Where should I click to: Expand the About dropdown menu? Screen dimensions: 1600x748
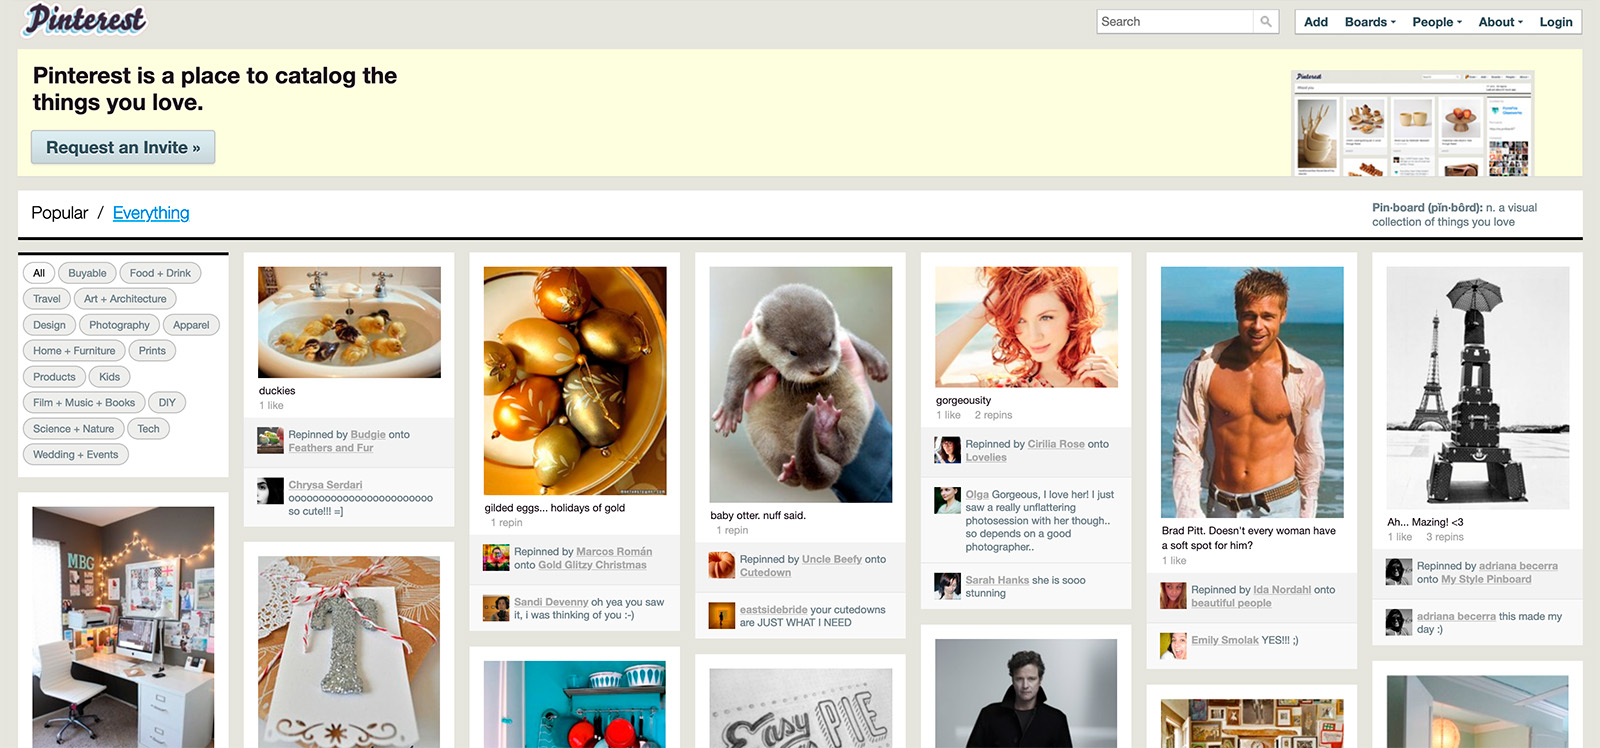[x=1500, y=22]
